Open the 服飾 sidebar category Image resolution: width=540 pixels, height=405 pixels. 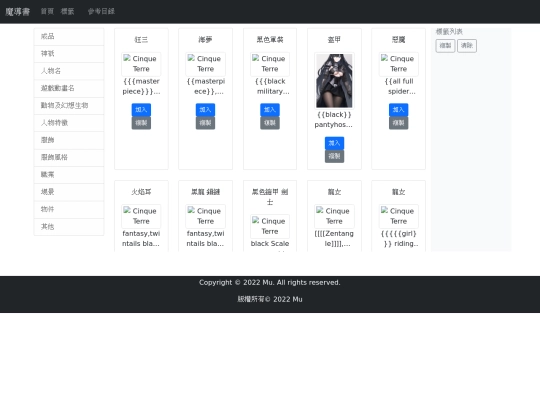pos(69,140)
